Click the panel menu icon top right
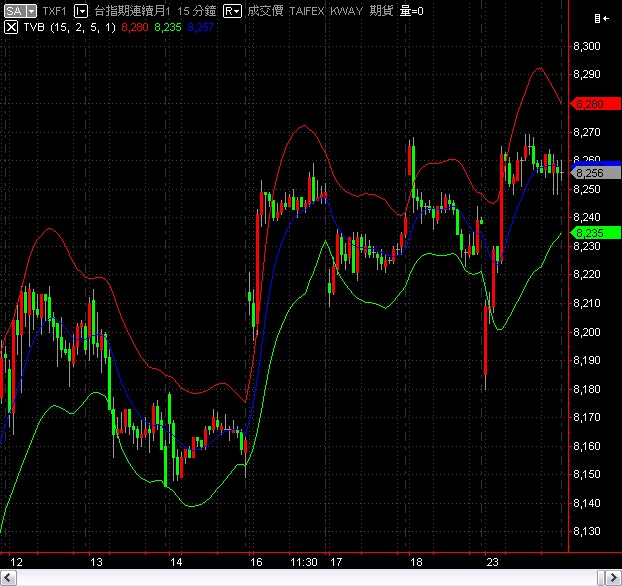622x586 pixels. pos(601,18)
